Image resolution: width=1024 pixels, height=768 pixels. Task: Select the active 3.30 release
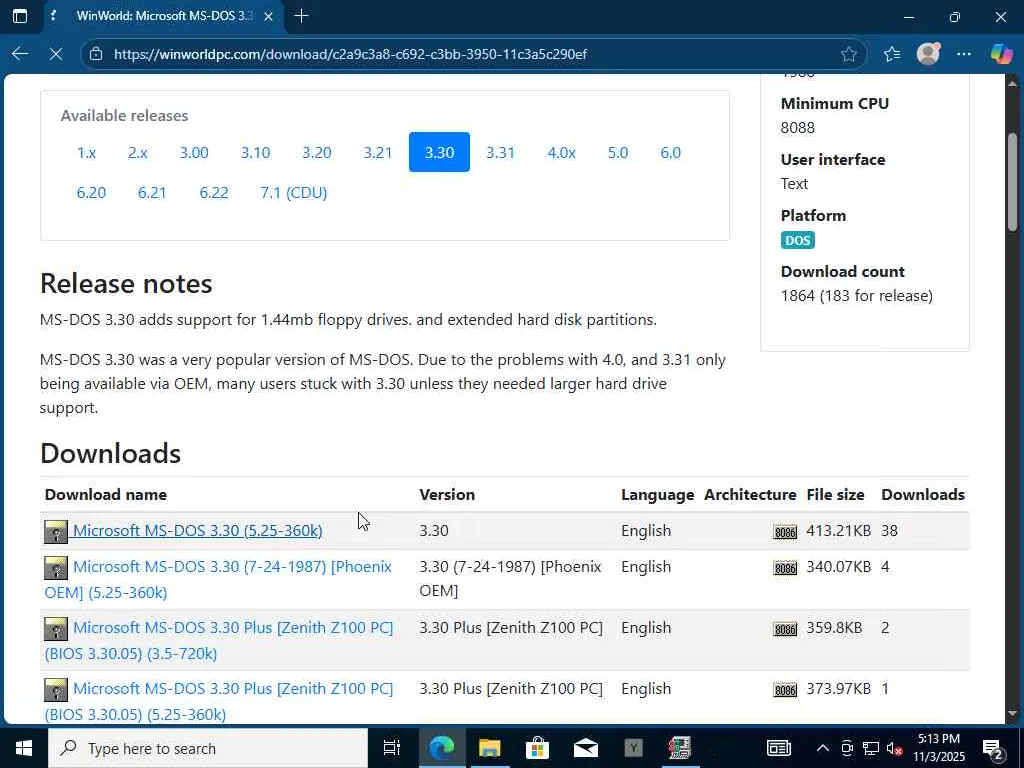(439, 152)
